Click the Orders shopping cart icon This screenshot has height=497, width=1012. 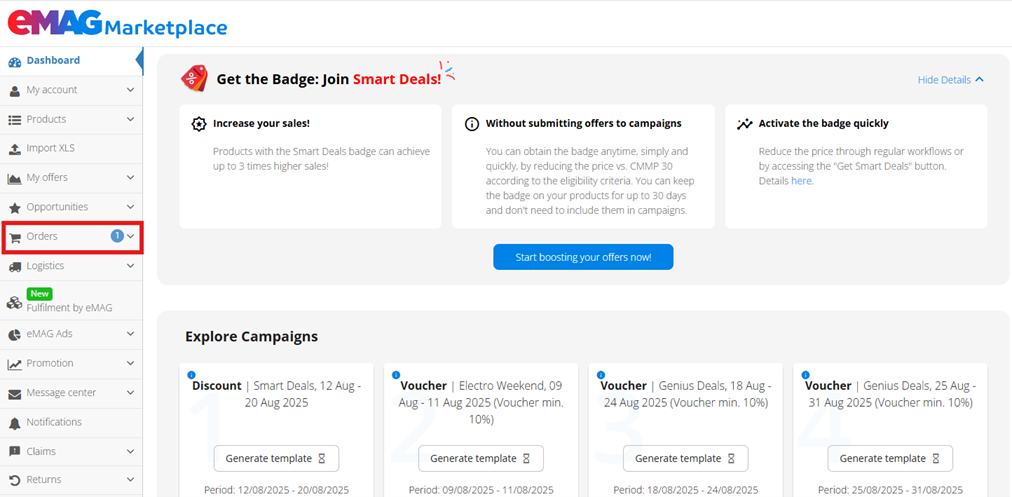click(x=15, y=238)
